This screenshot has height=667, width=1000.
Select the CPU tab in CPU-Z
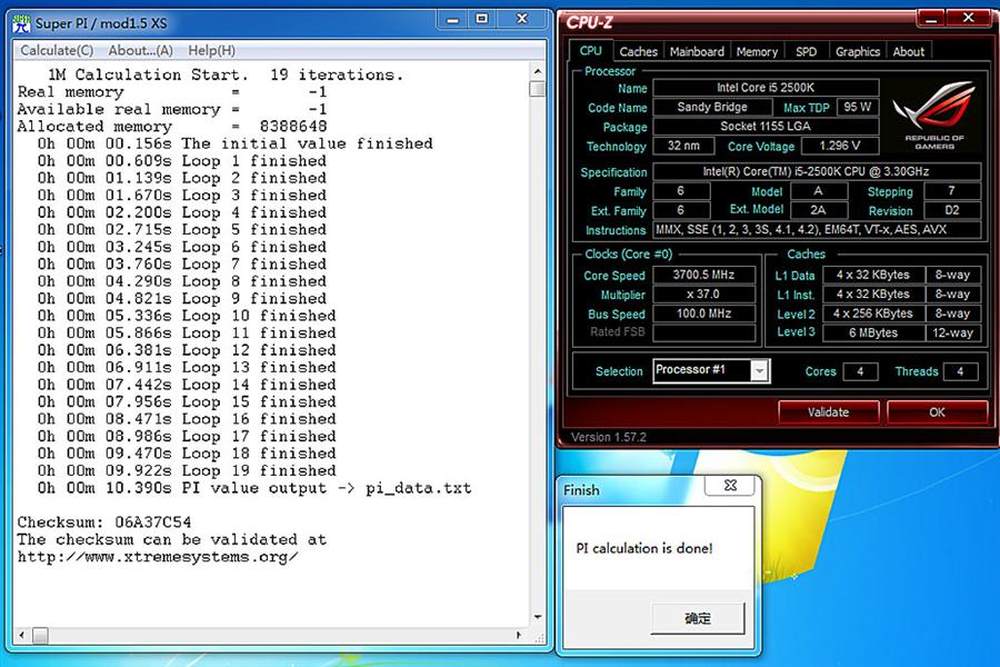(x=591, y=51)
